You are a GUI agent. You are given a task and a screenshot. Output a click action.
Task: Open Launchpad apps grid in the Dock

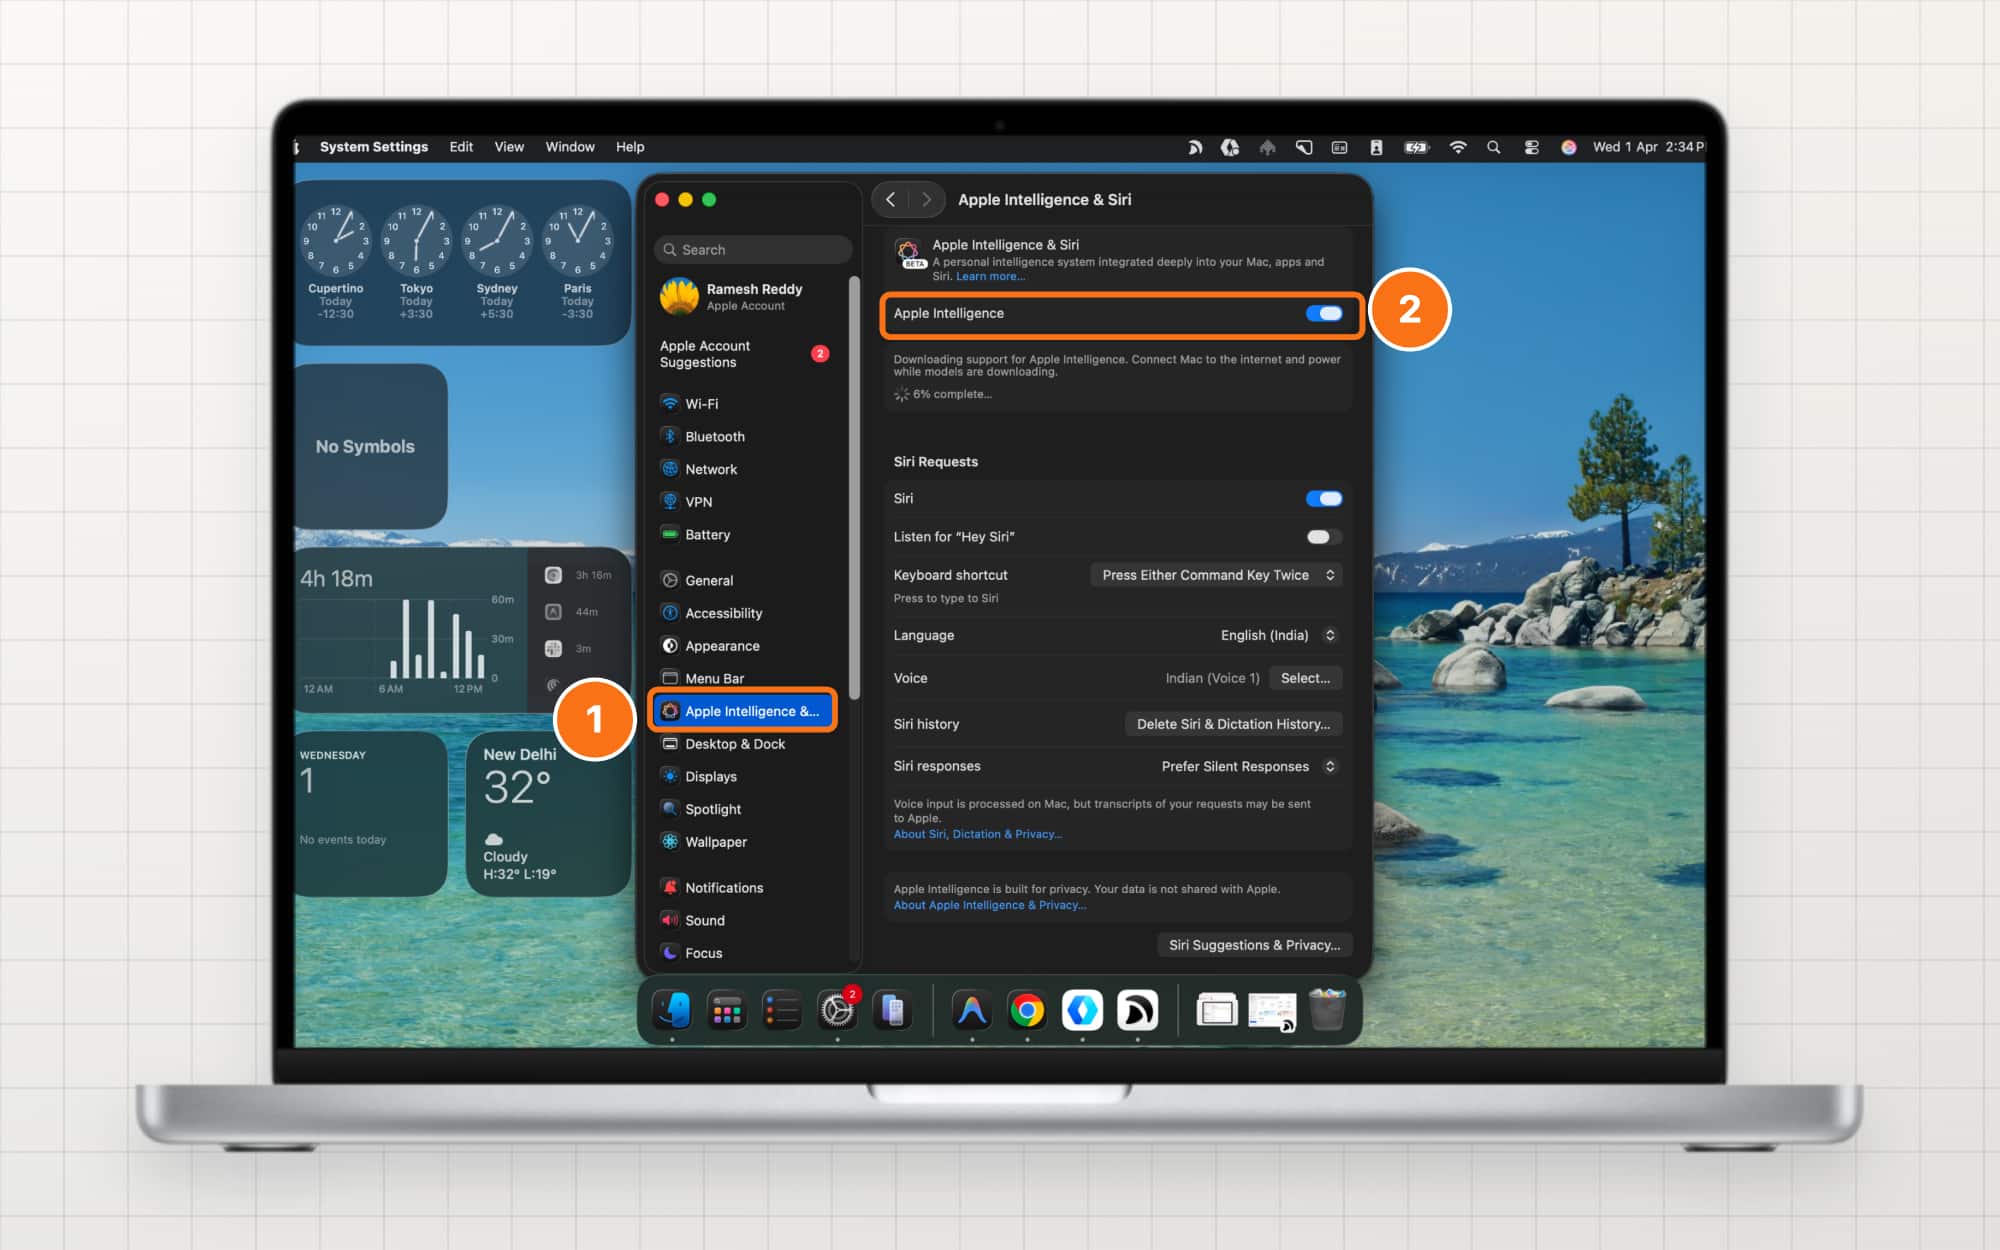727,1011
